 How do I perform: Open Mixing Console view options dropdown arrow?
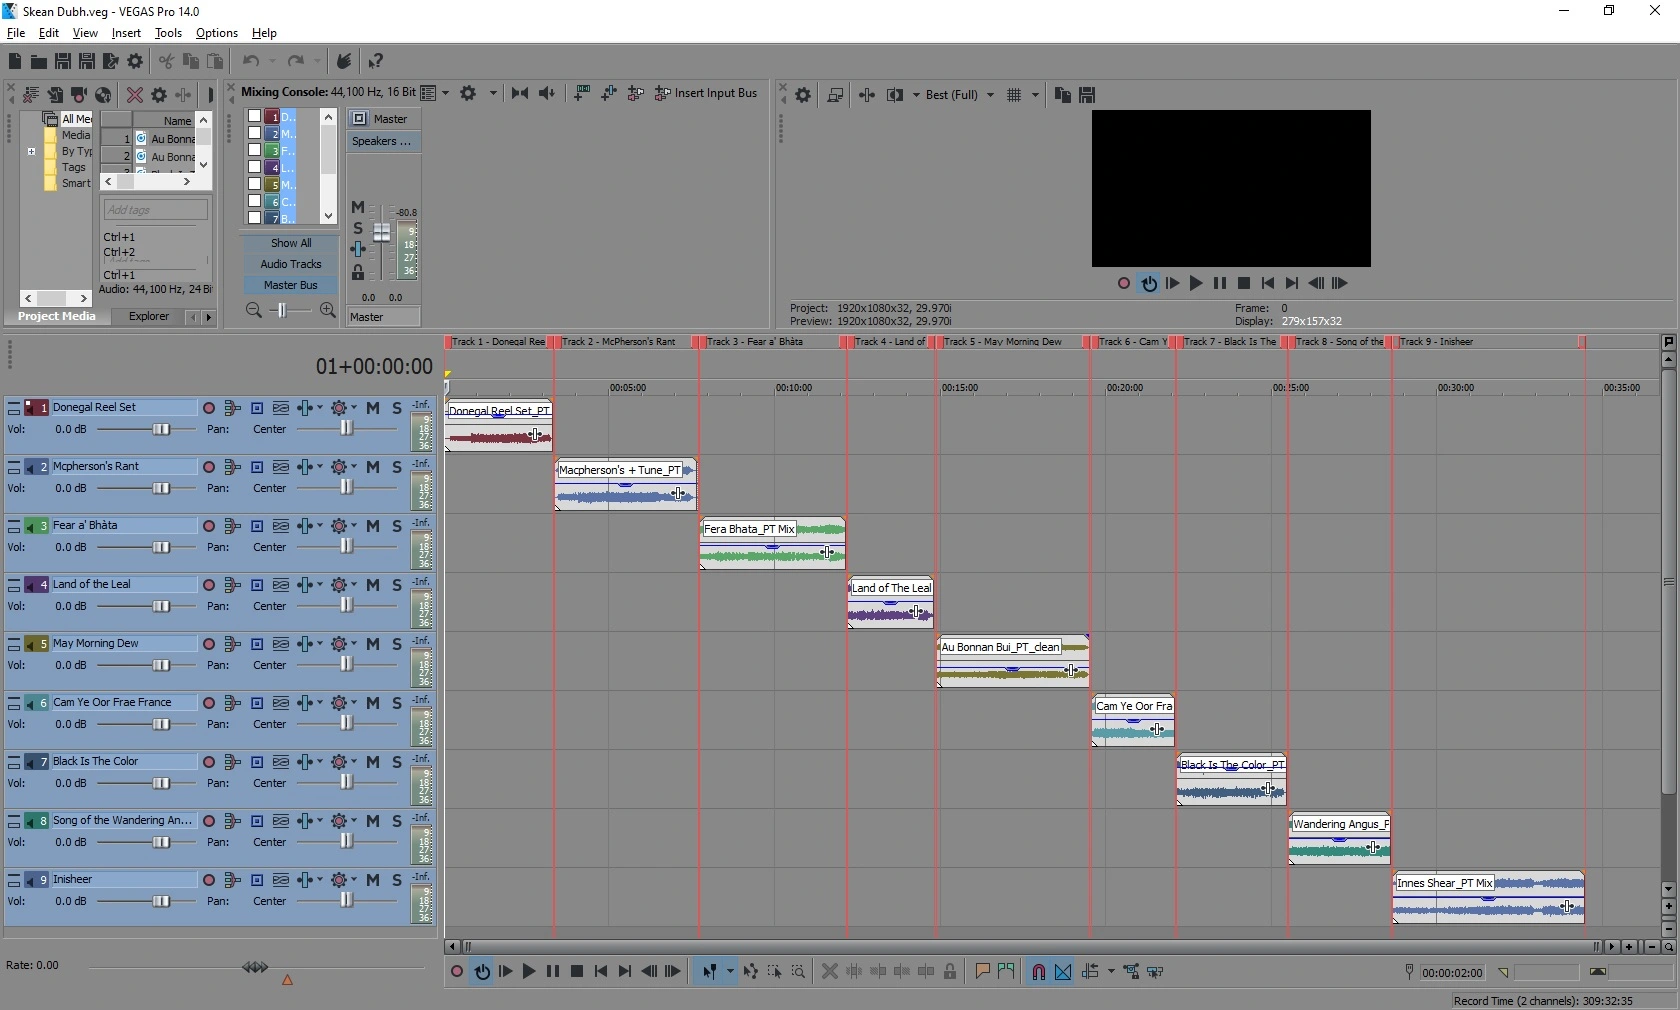pos(446,93)
